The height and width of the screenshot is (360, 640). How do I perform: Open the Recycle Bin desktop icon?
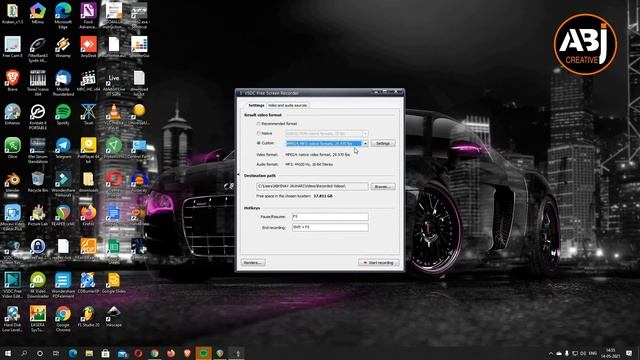coord(38,182)
